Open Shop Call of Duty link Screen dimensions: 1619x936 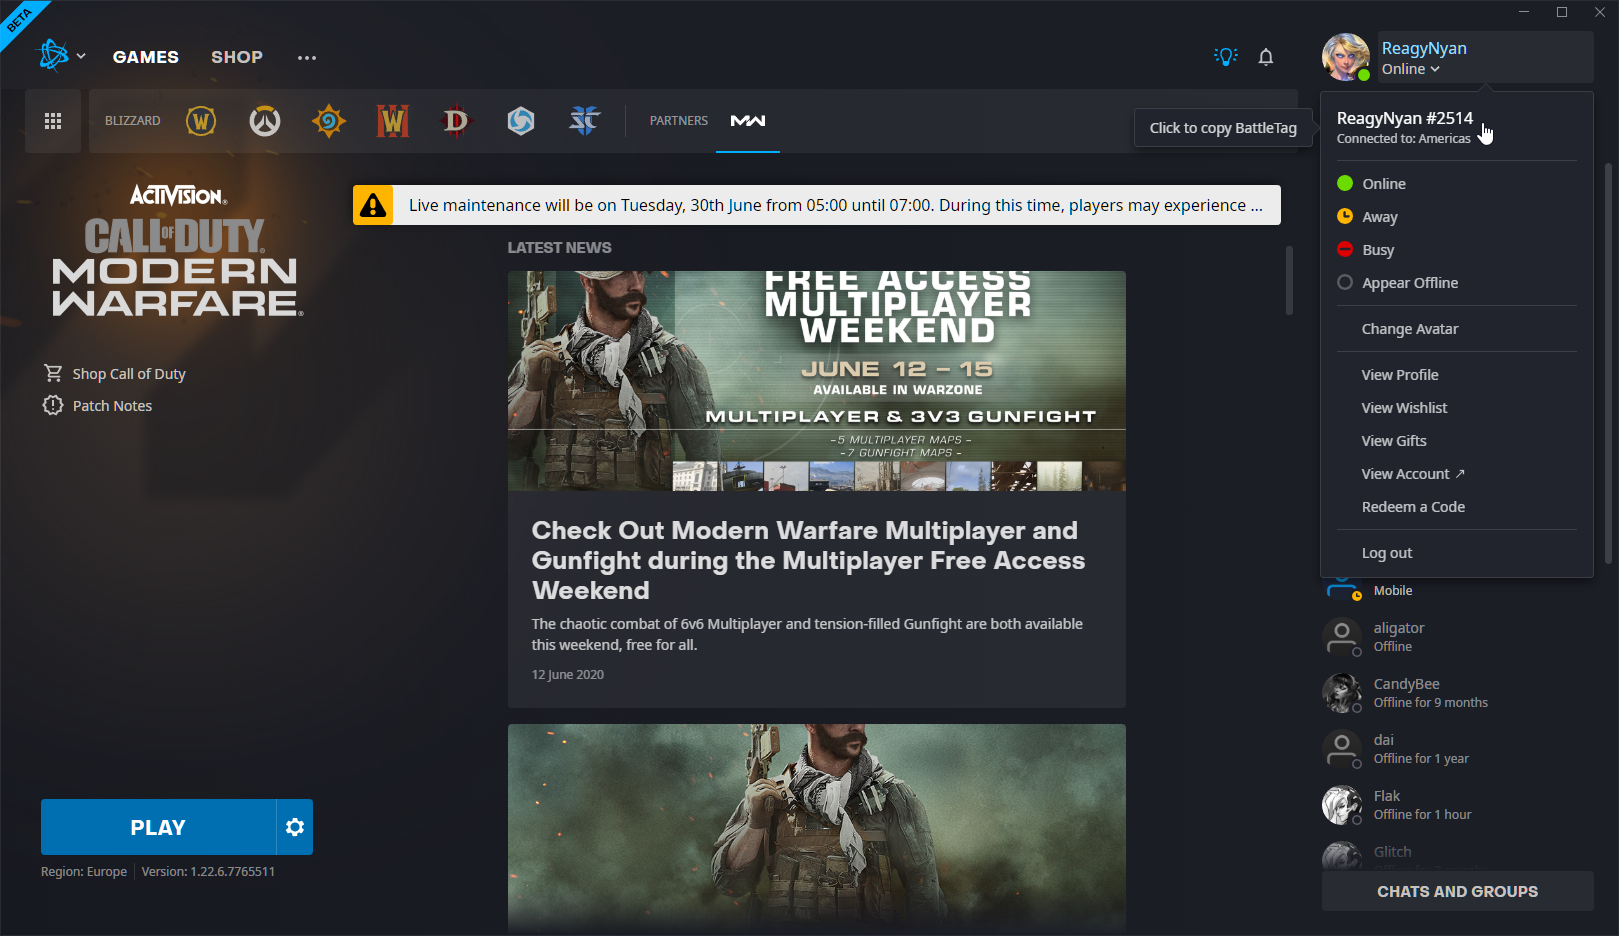[x=114, y=374]
